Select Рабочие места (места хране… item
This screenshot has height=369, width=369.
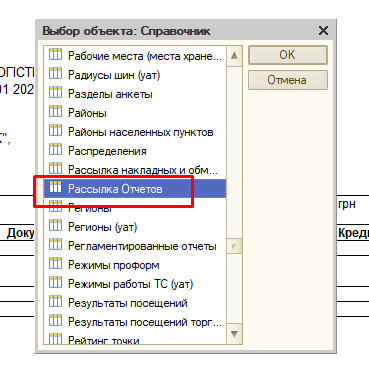[x=135, y=55]
